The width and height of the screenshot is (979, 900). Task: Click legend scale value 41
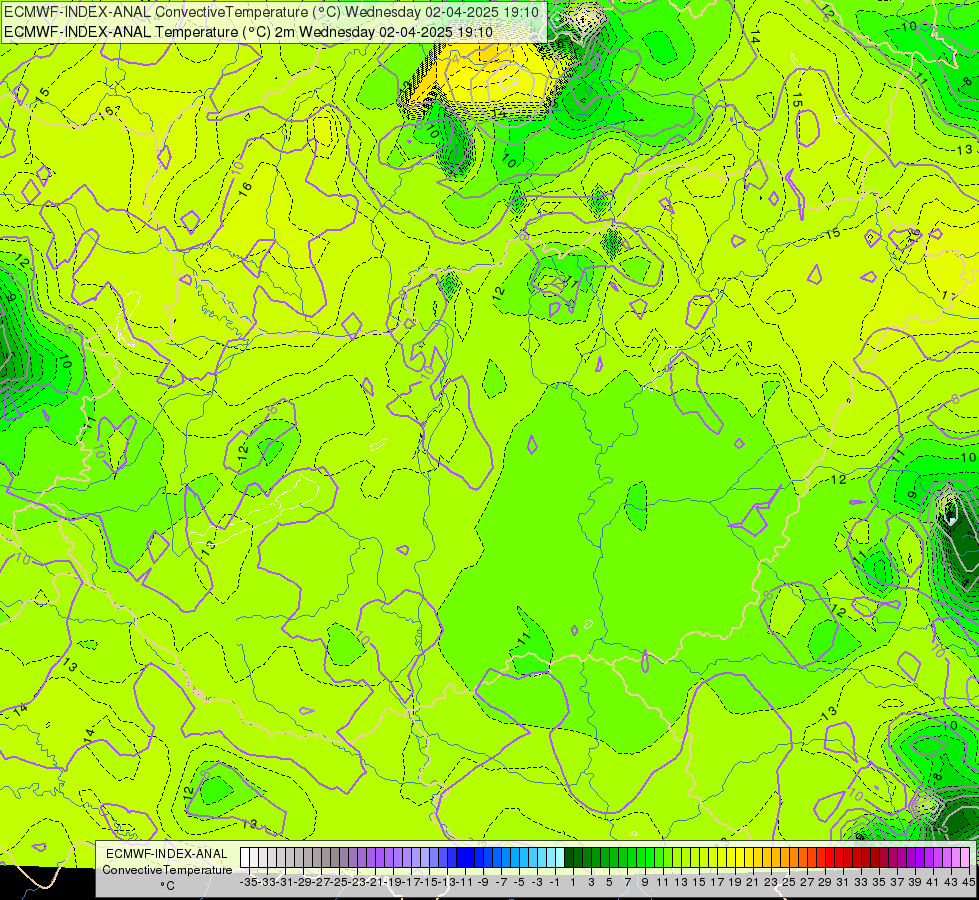pyautogui.click(x=933, y=883)
